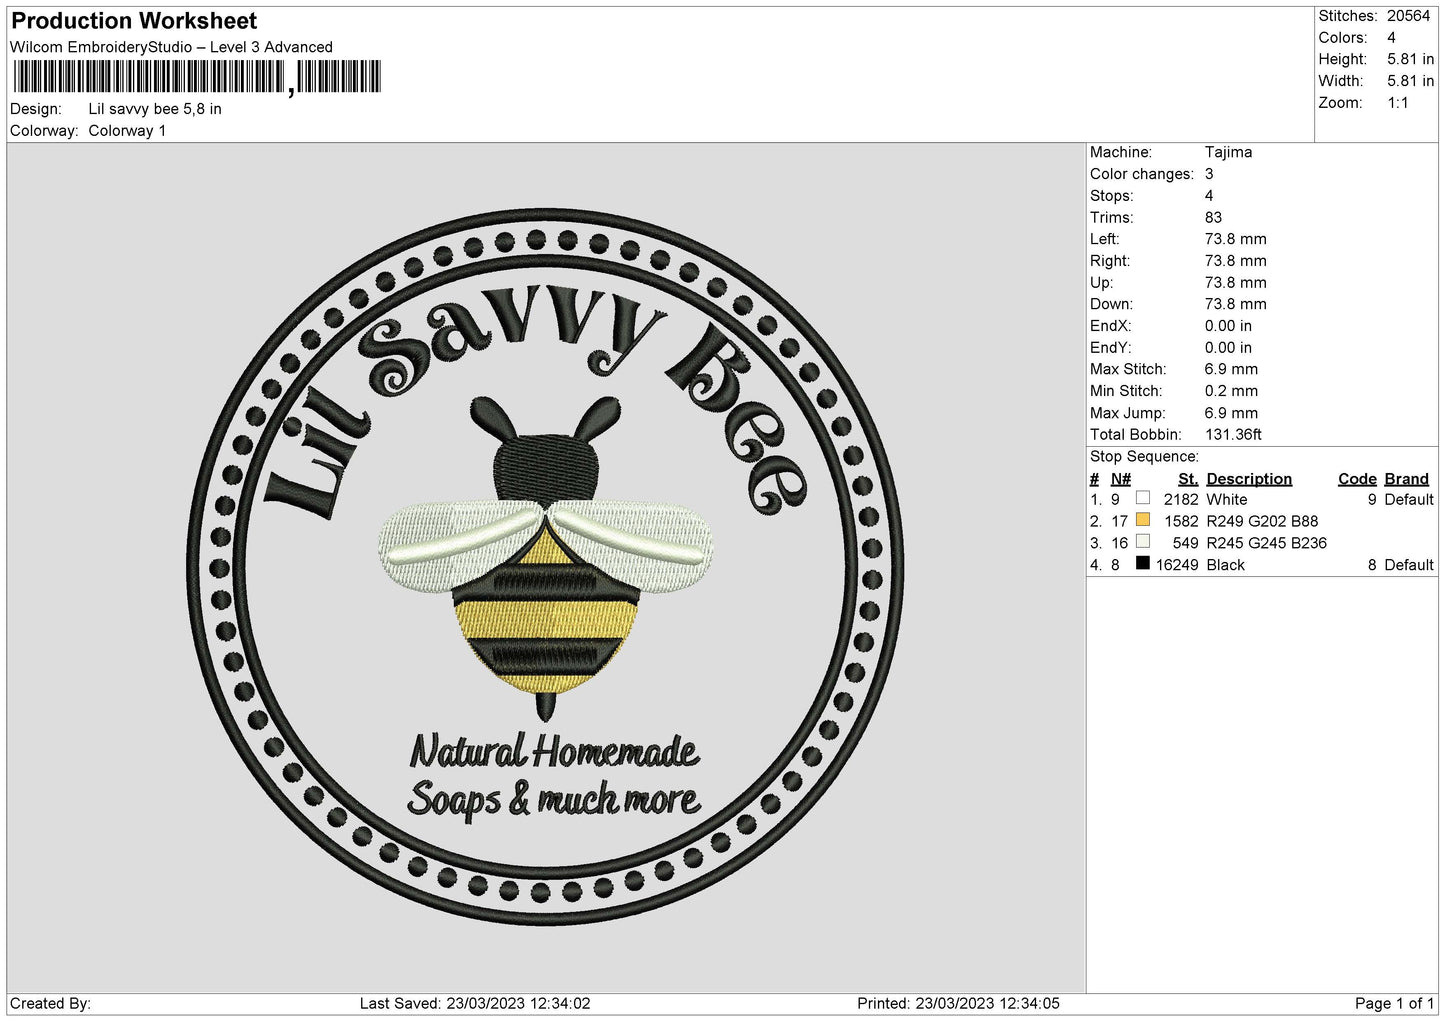This screenshot has width=1445, height=1021.
Task: Click the Max Jump value '6.9 mm'
Action: [x=1231, y=413]
